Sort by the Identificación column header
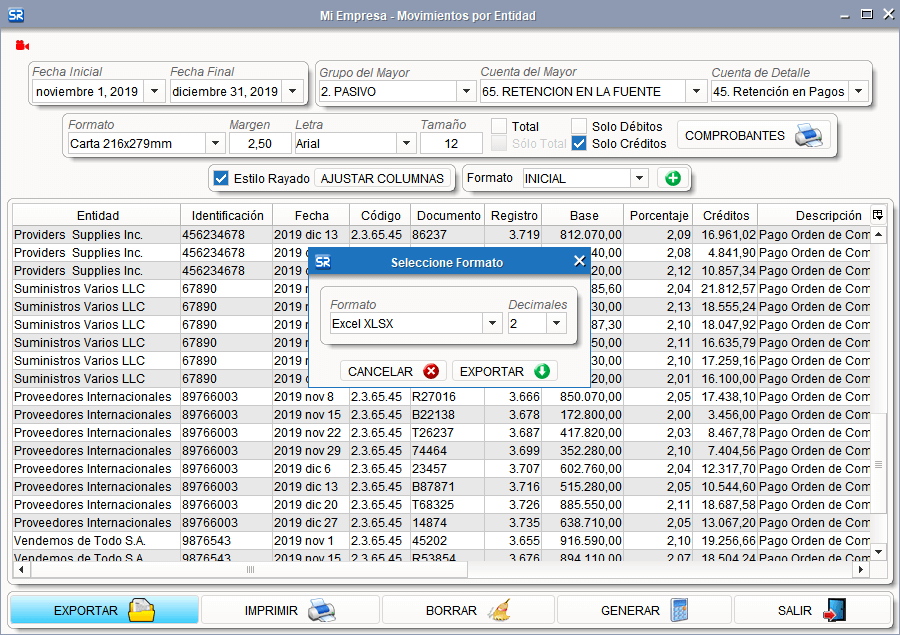900x635 pixels. (x=227, y=215)
